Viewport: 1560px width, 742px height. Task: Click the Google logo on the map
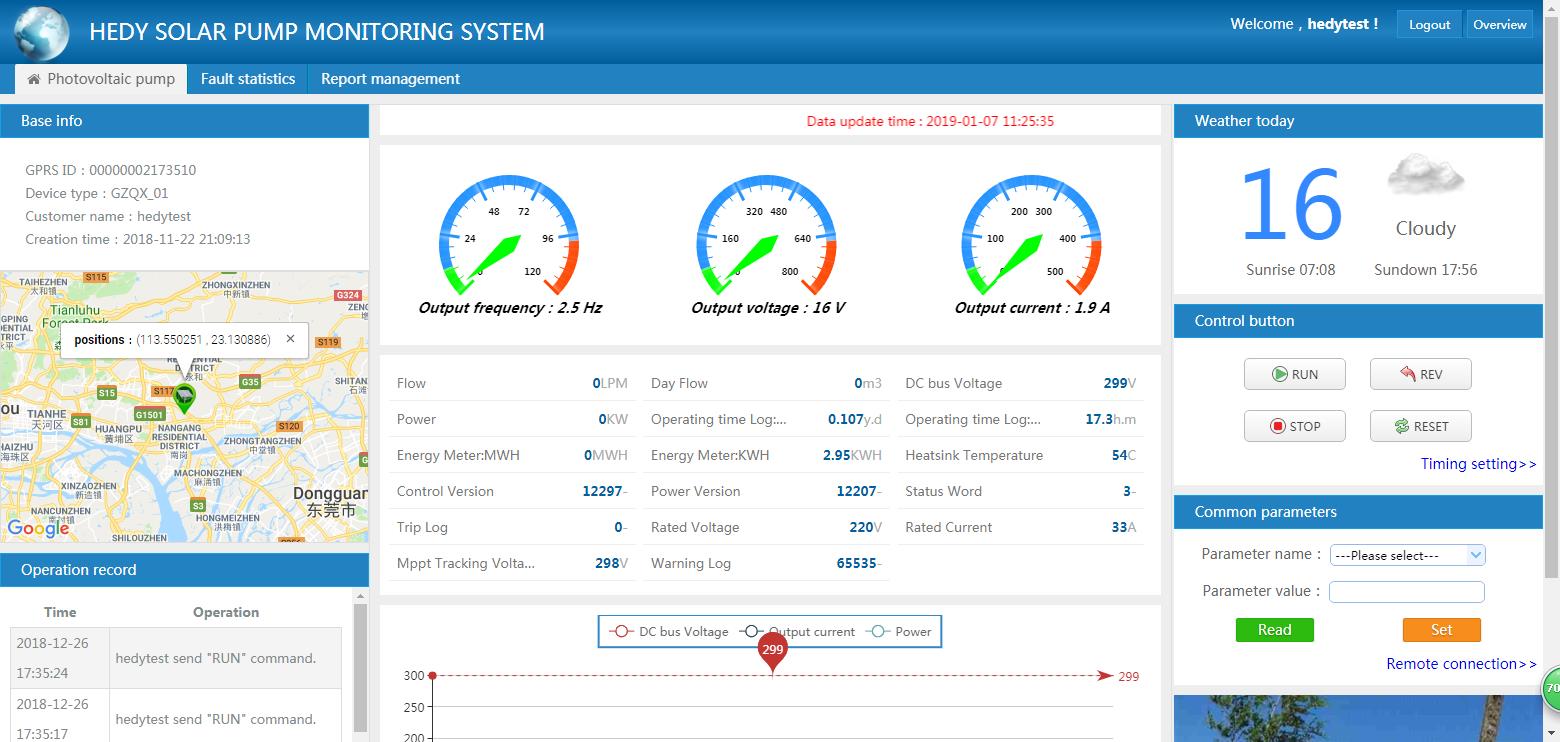[38, 527]
